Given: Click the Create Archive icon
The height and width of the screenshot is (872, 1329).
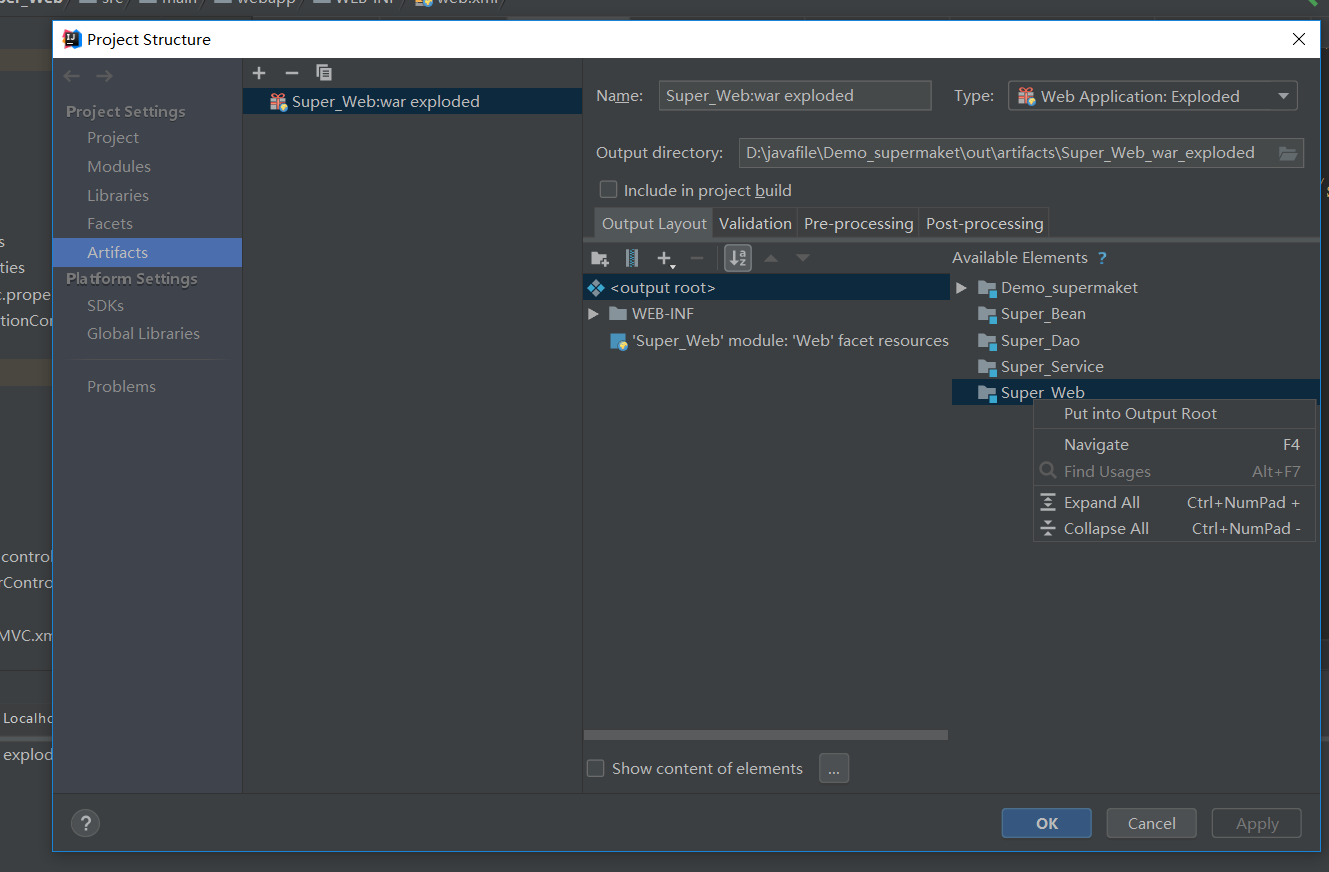Looking at the screenshot, I should click(631, 258).
